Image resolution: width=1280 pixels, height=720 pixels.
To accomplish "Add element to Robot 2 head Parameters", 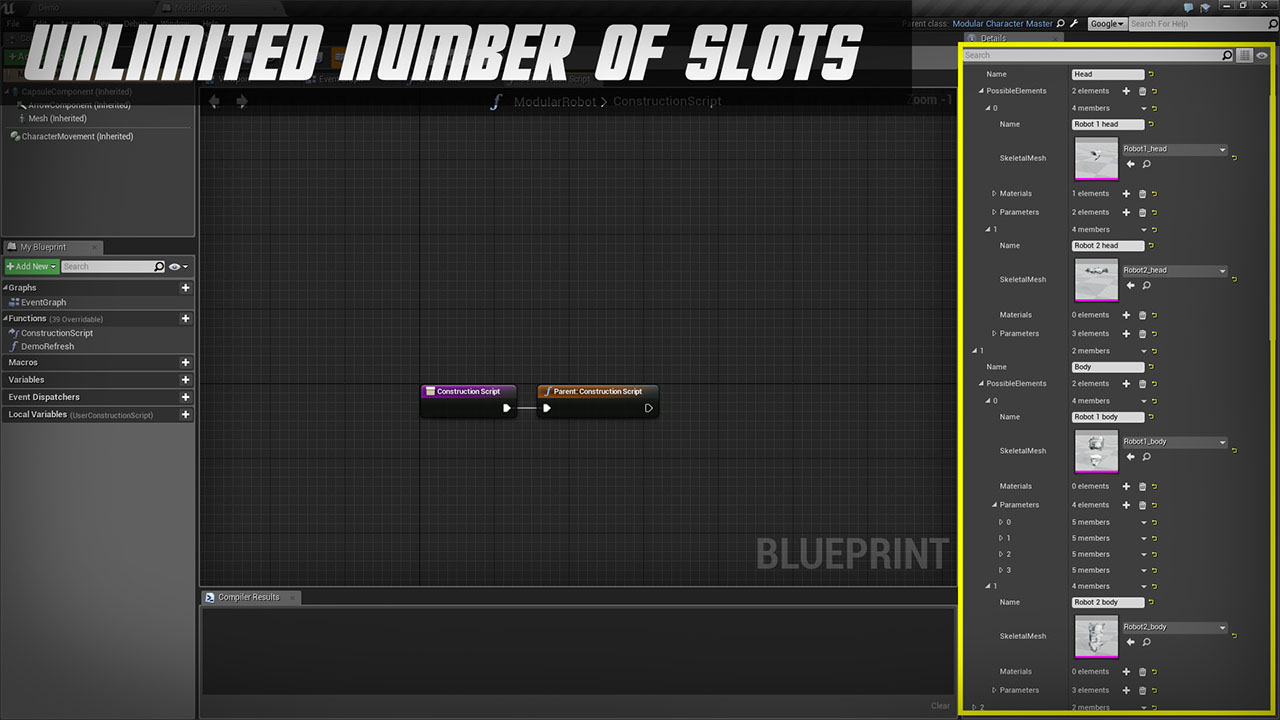I will pos(1126,334).
